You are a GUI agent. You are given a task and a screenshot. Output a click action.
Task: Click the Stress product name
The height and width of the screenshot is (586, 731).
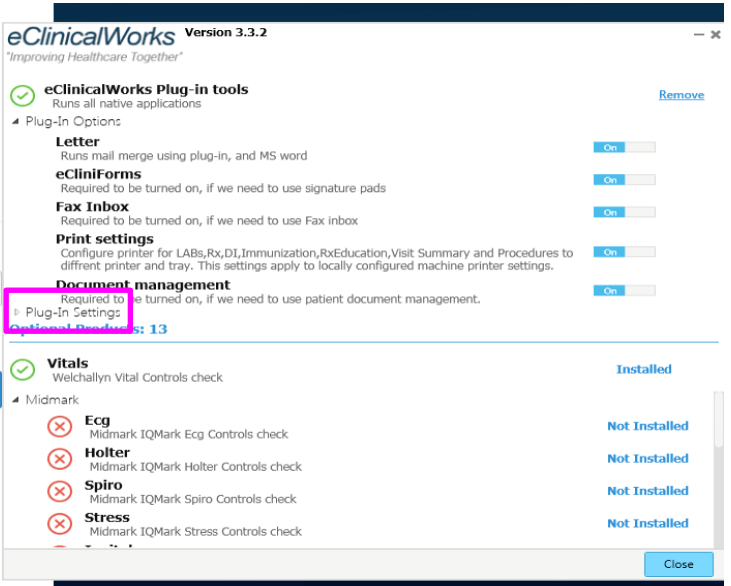[x=107, y=517]
